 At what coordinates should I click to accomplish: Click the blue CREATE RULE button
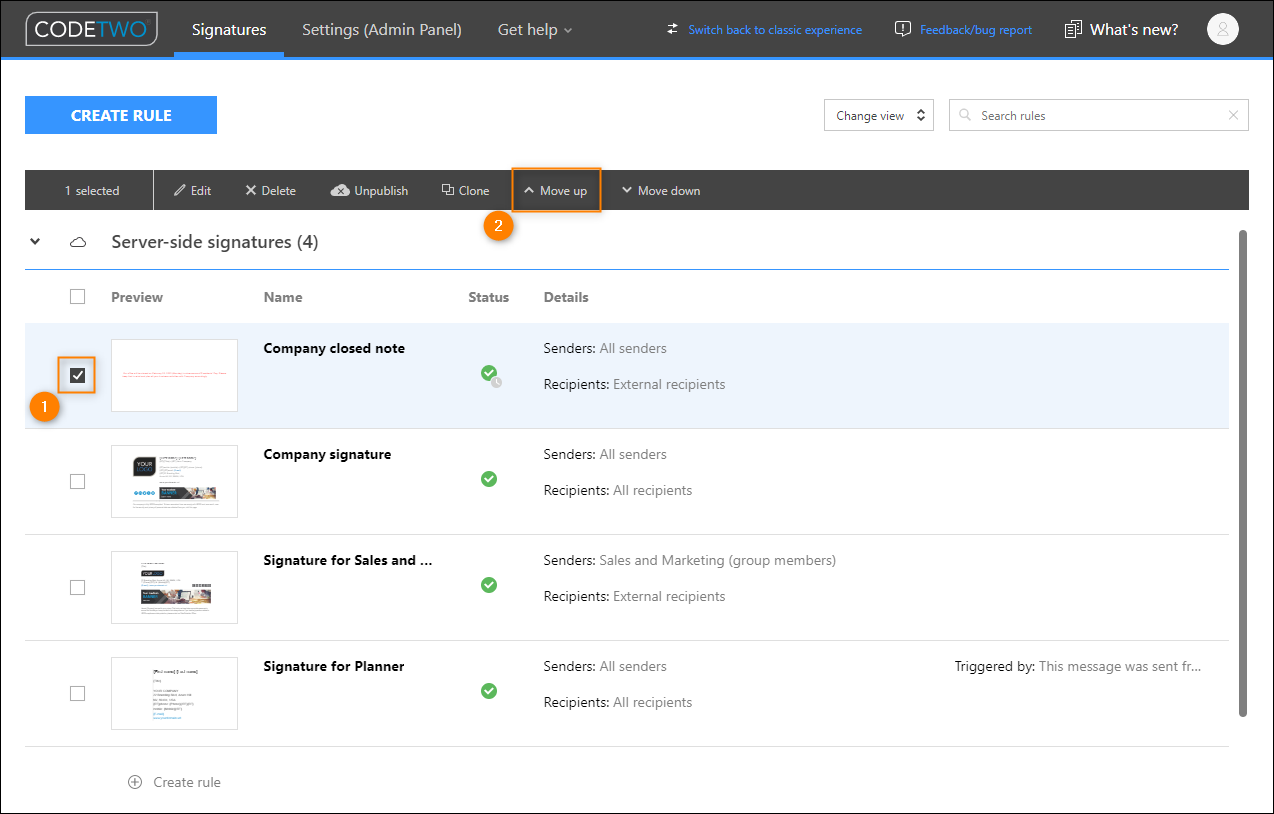tap(121, 115)
